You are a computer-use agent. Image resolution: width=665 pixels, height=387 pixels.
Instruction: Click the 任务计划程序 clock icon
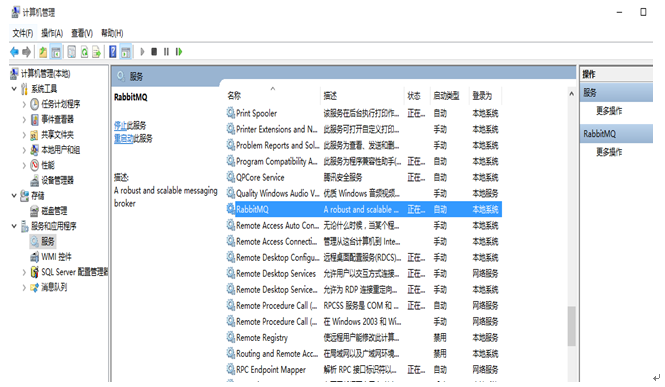click(34, 104)
